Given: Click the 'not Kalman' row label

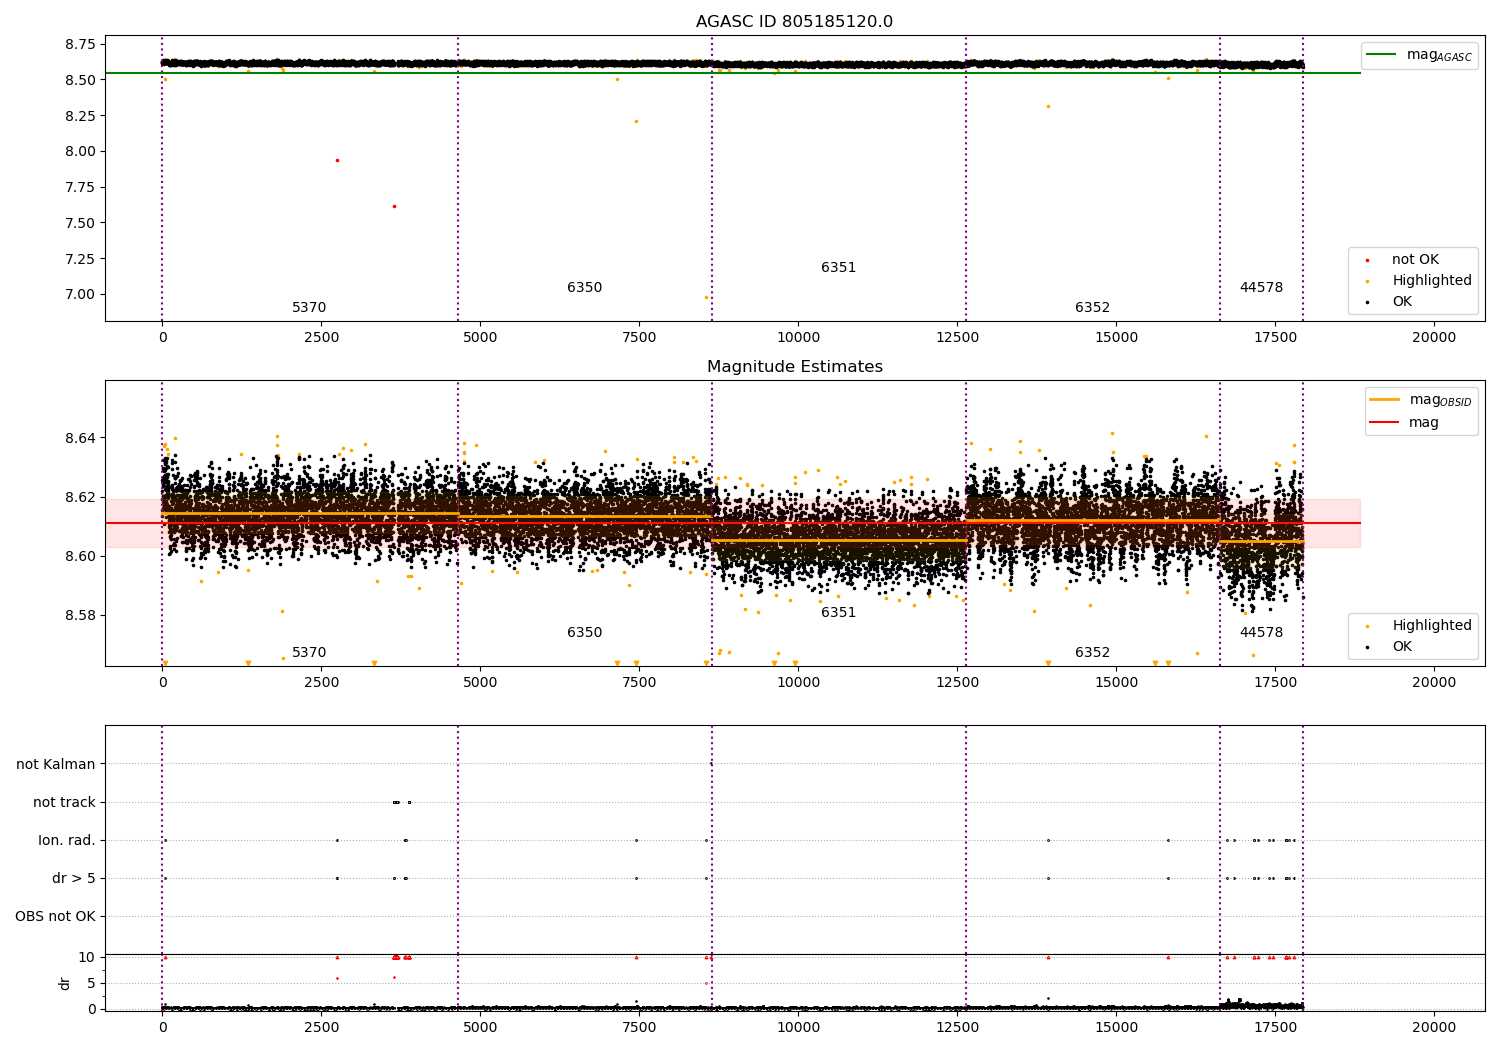Looking at the screenshot, I should (56, 765).
